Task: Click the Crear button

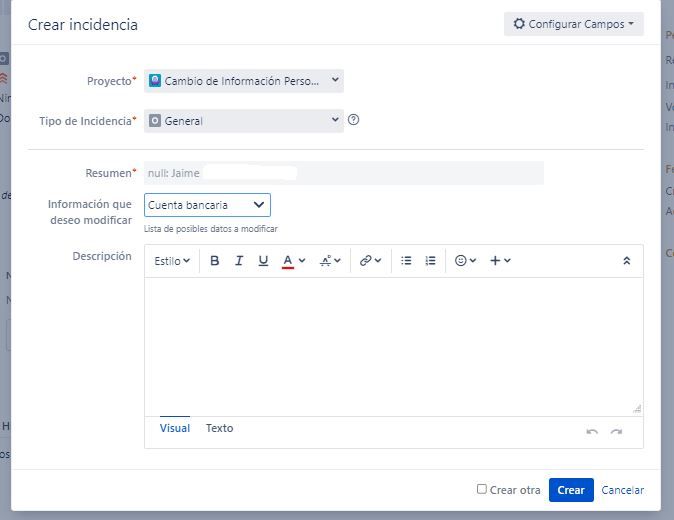Action: 571,490
